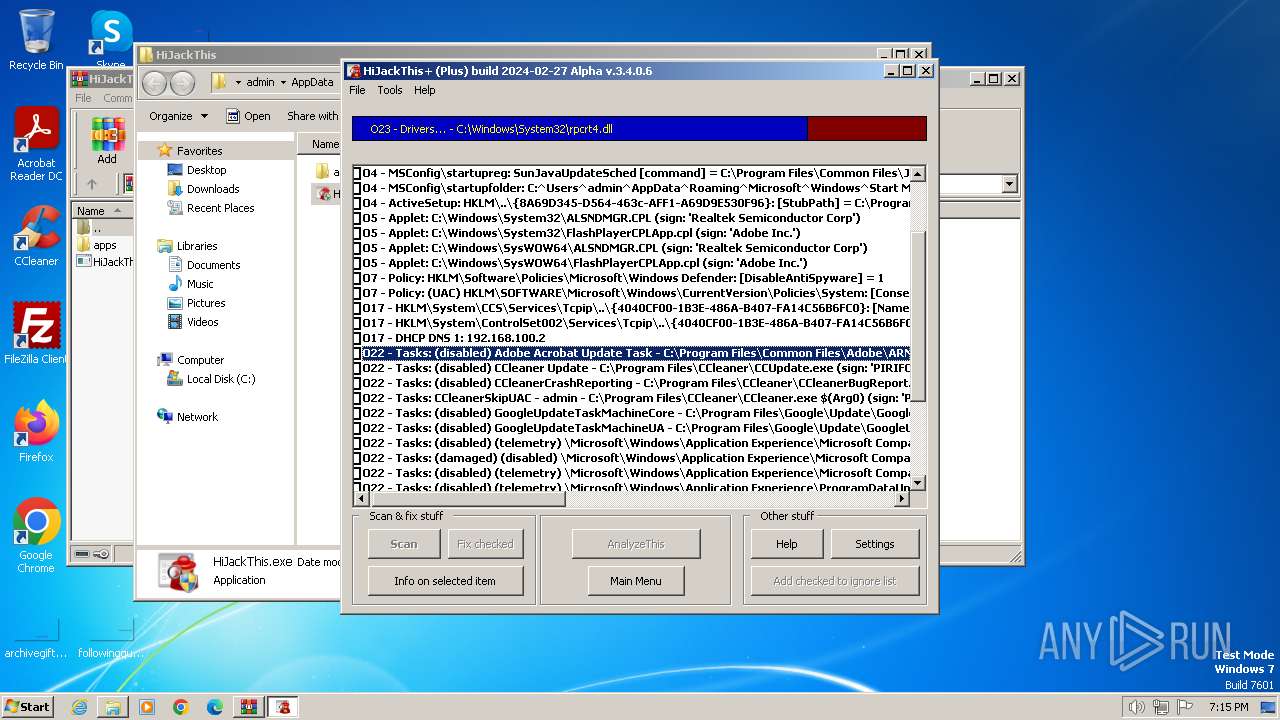Open WinRAR address bar dropdown arrow
The width and height of the screenshot is (1280, 720).
pyautogui.click(x=1009, y=184)
